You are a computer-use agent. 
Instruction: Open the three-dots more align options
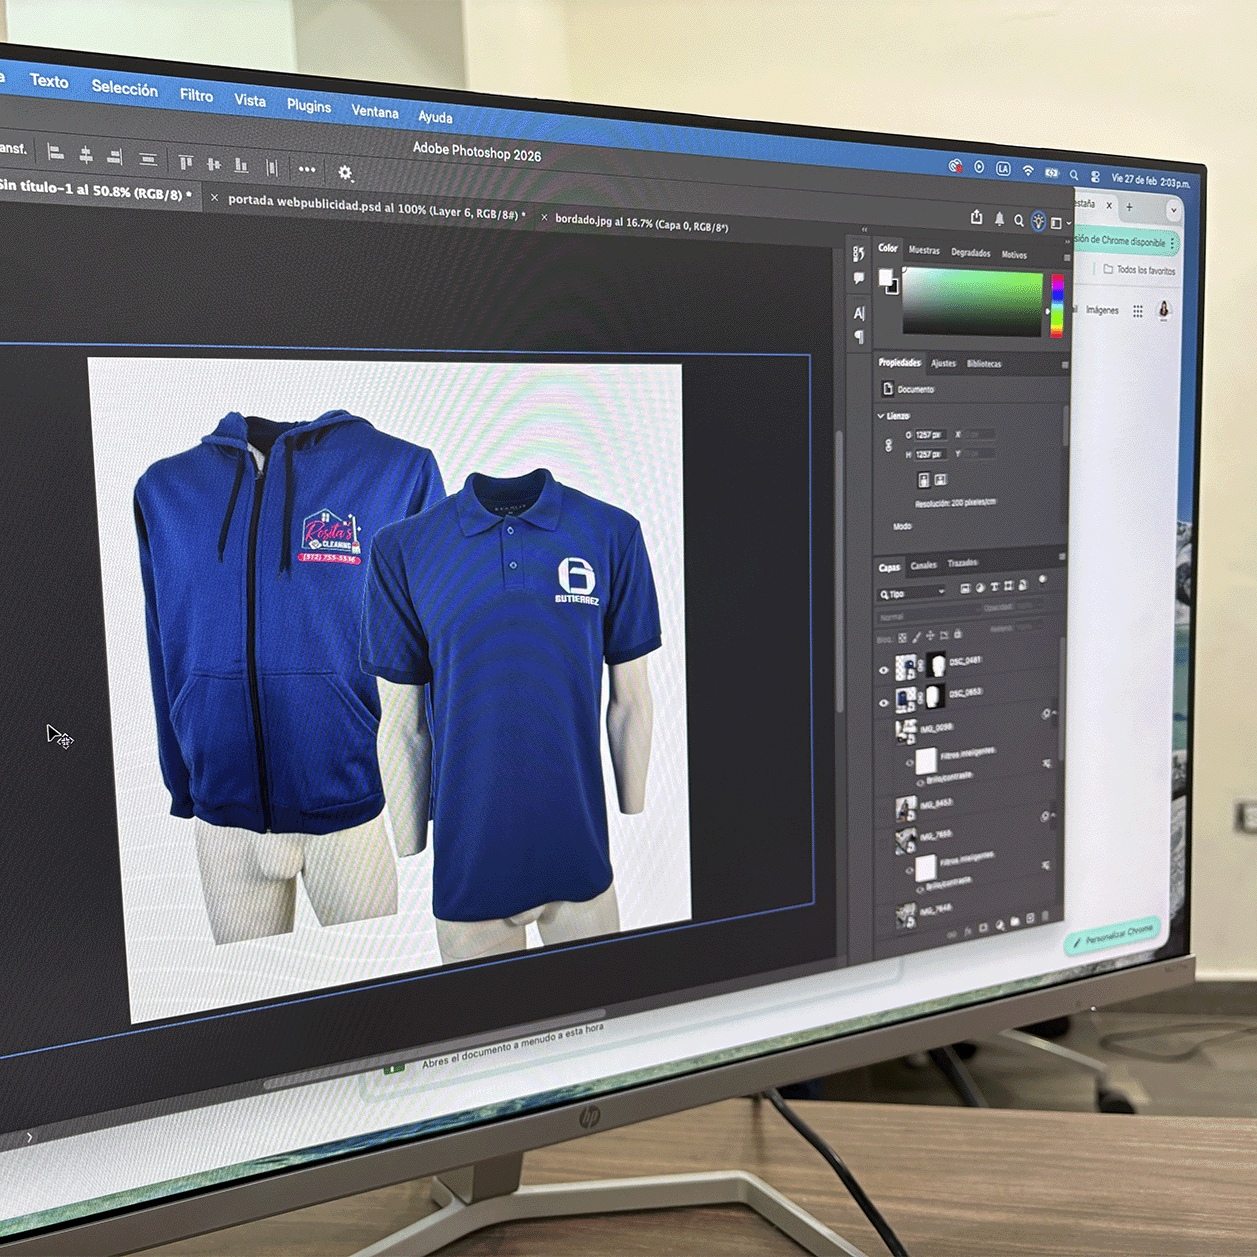tap(306, 169)
